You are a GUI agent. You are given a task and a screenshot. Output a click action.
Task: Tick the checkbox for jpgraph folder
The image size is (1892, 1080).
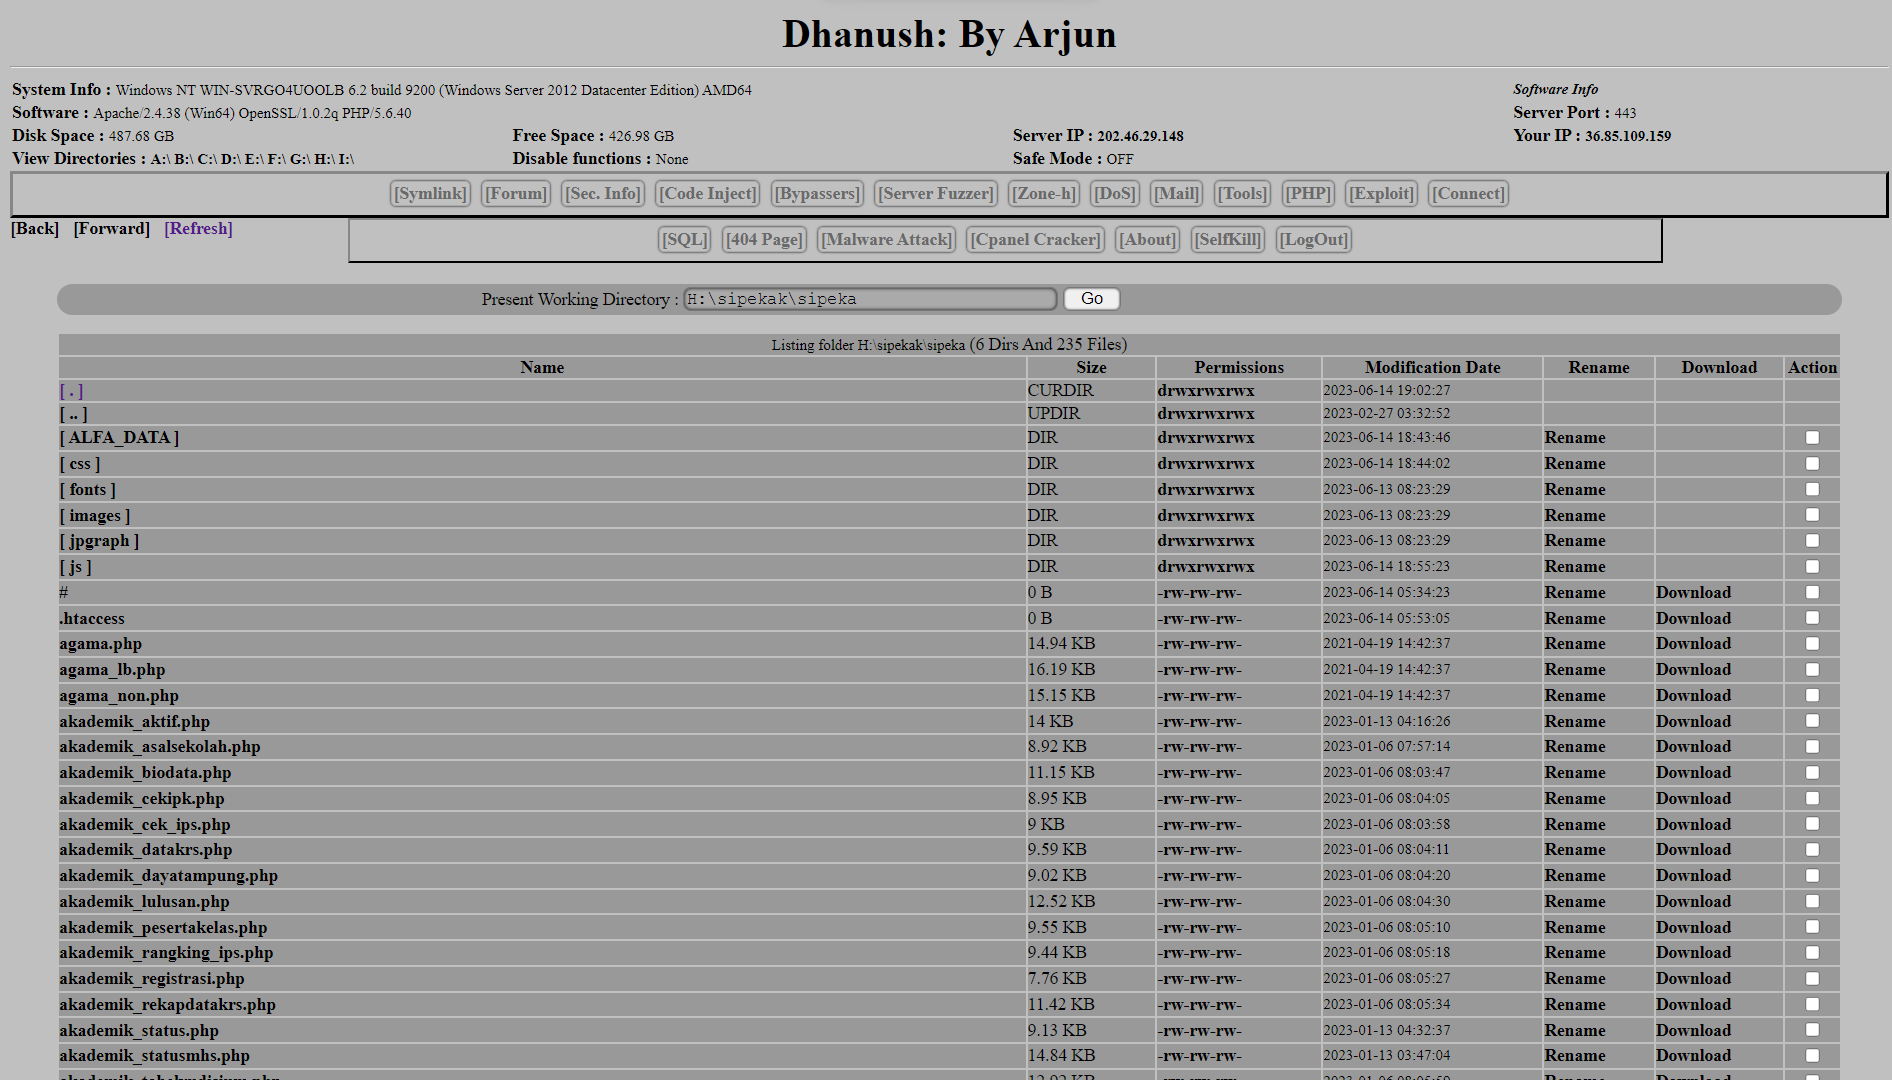1812,541
